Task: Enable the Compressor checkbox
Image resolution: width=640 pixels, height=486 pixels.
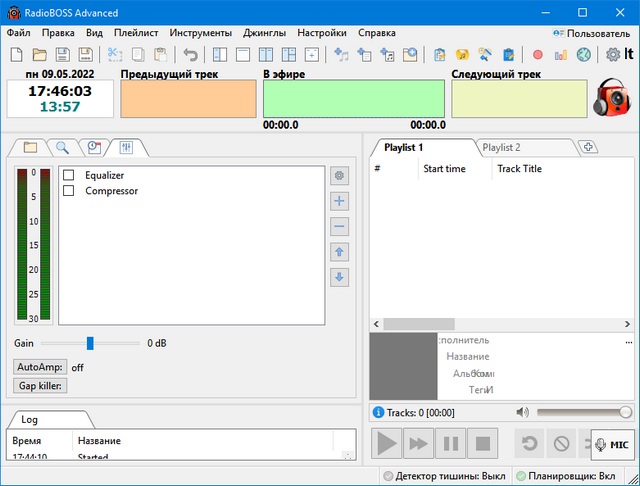Action: (x=69, y=191)
